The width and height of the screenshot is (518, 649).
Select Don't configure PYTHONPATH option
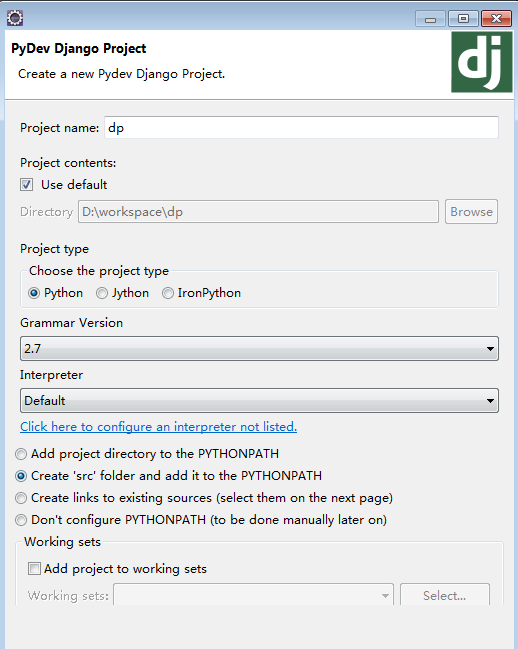[x=21, y=520]
